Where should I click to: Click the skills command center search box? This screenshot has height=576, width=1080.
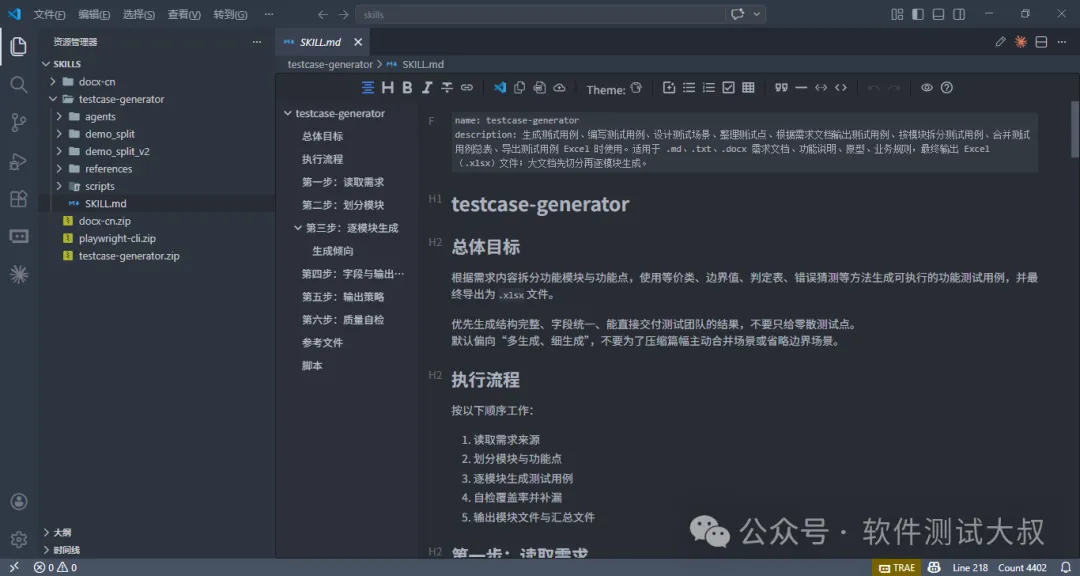pyautogui.click(x=541, y=14)
